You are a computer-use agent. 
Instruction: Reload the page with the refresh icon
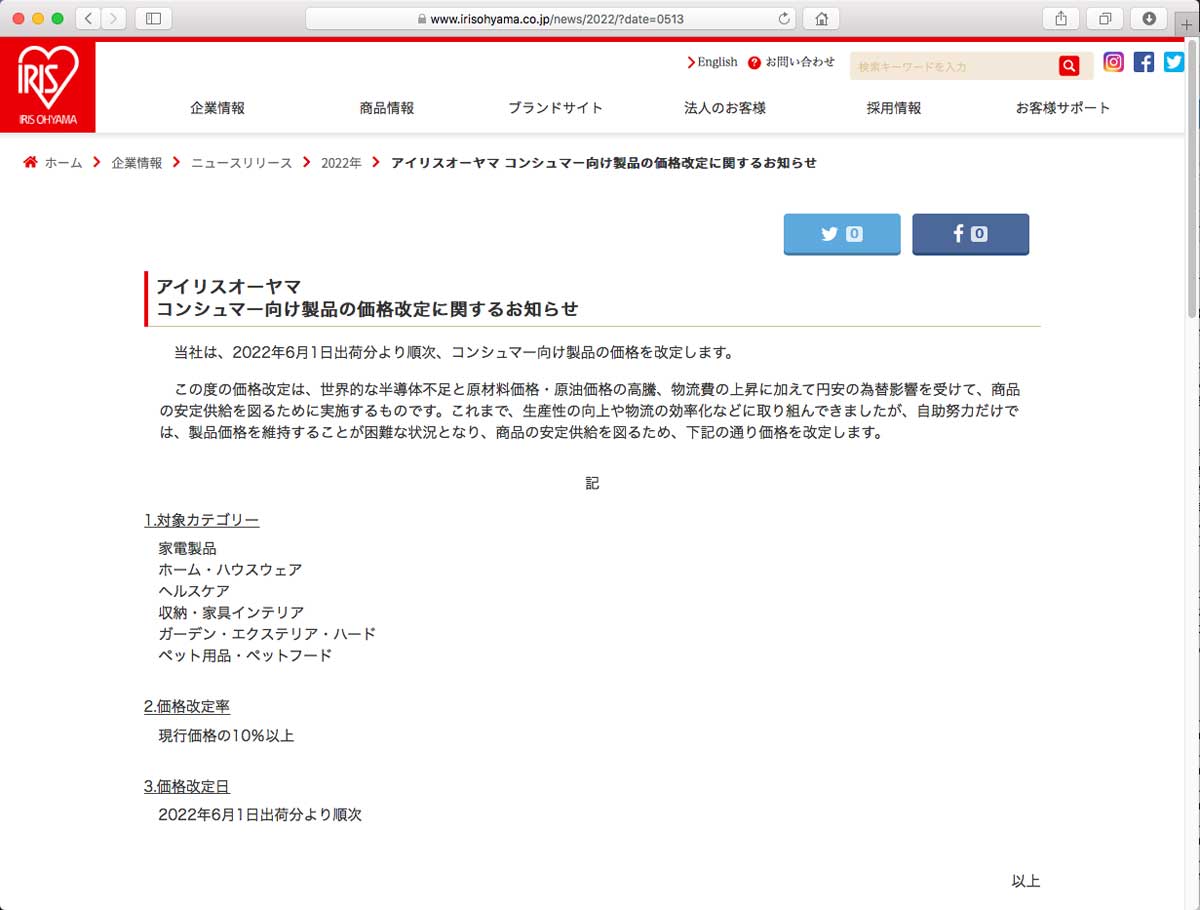[x=784, y=19]
